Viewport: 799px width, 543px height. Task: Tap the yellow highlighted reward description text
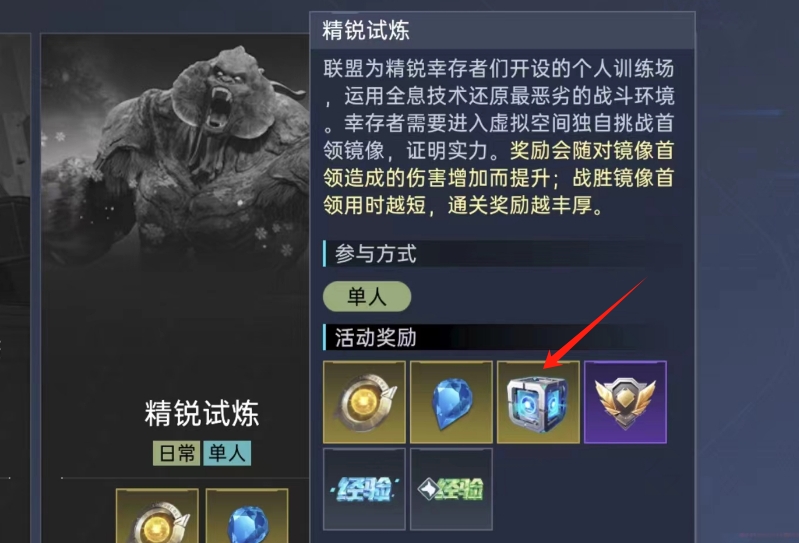pos(499,178)
